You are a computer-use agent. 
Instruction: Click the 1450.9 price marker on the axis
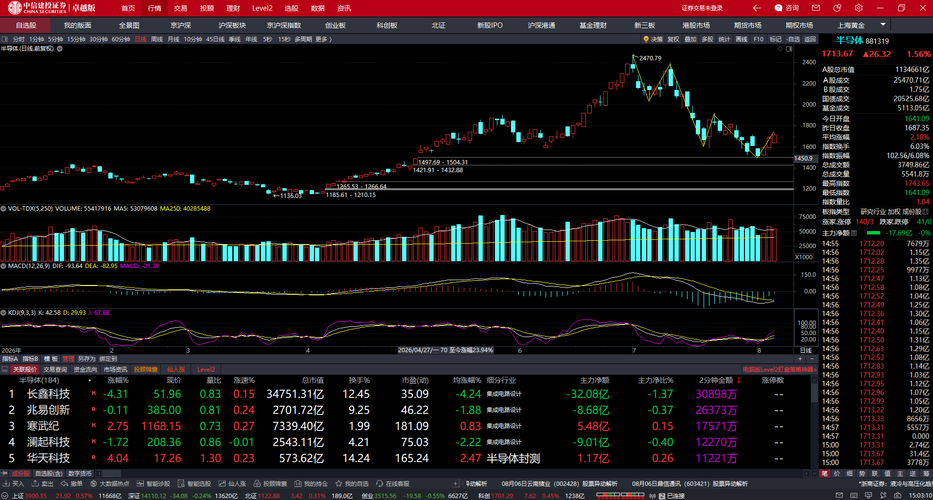pyautogui.click(x=803, y=158)
